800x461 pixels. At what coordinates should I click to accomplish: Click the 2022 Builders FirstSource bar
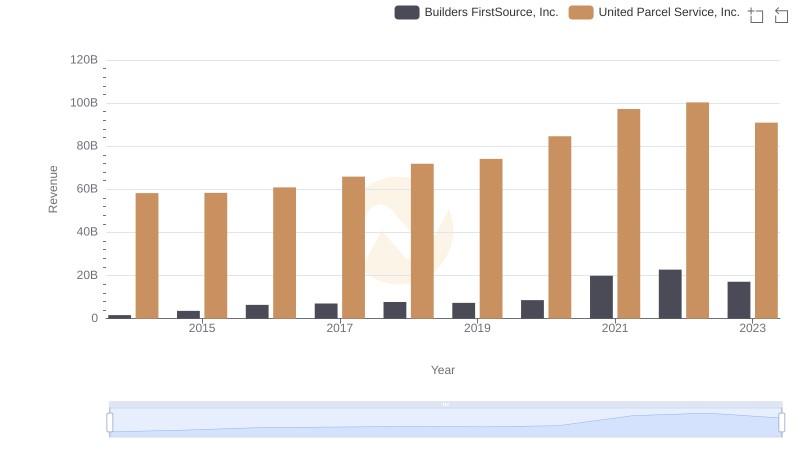pos(670,294)
